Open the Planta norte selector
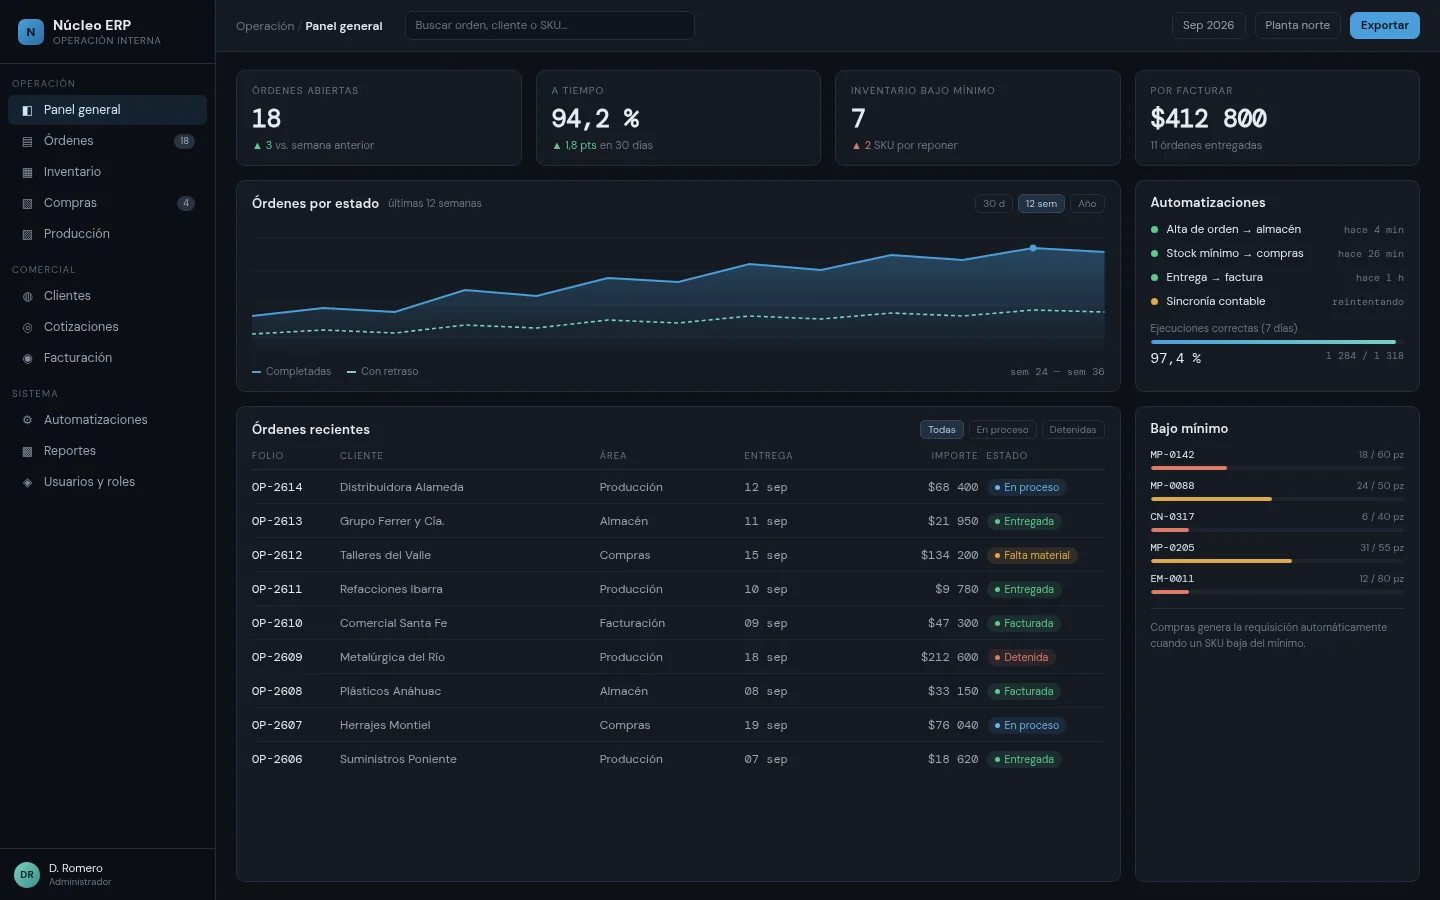Screen dimensions: 1440x900 coord(1297,25)
